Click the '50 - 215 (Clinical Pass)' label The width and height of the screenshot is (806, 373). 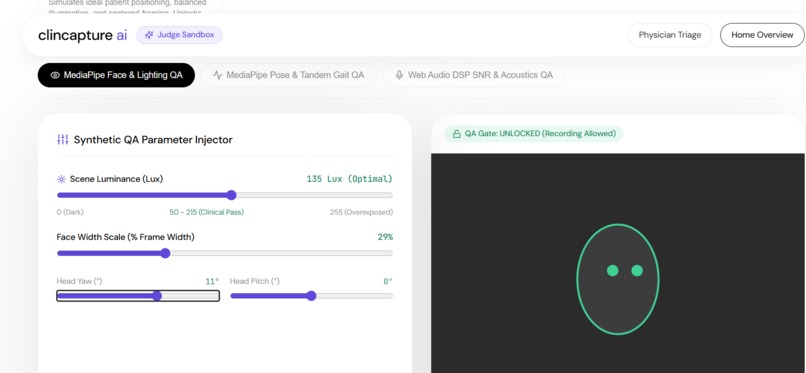[x=207, y=212]
